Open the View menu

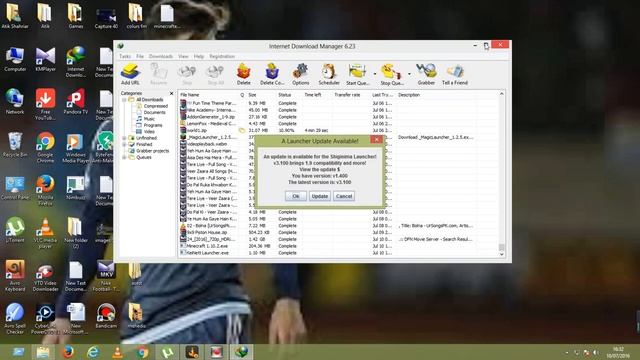click(x=183, y=56)
